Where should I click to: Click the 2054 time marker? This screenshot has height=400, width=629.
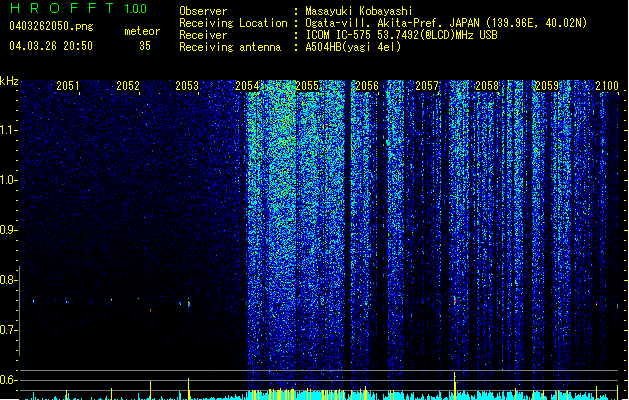pos(247,85)
